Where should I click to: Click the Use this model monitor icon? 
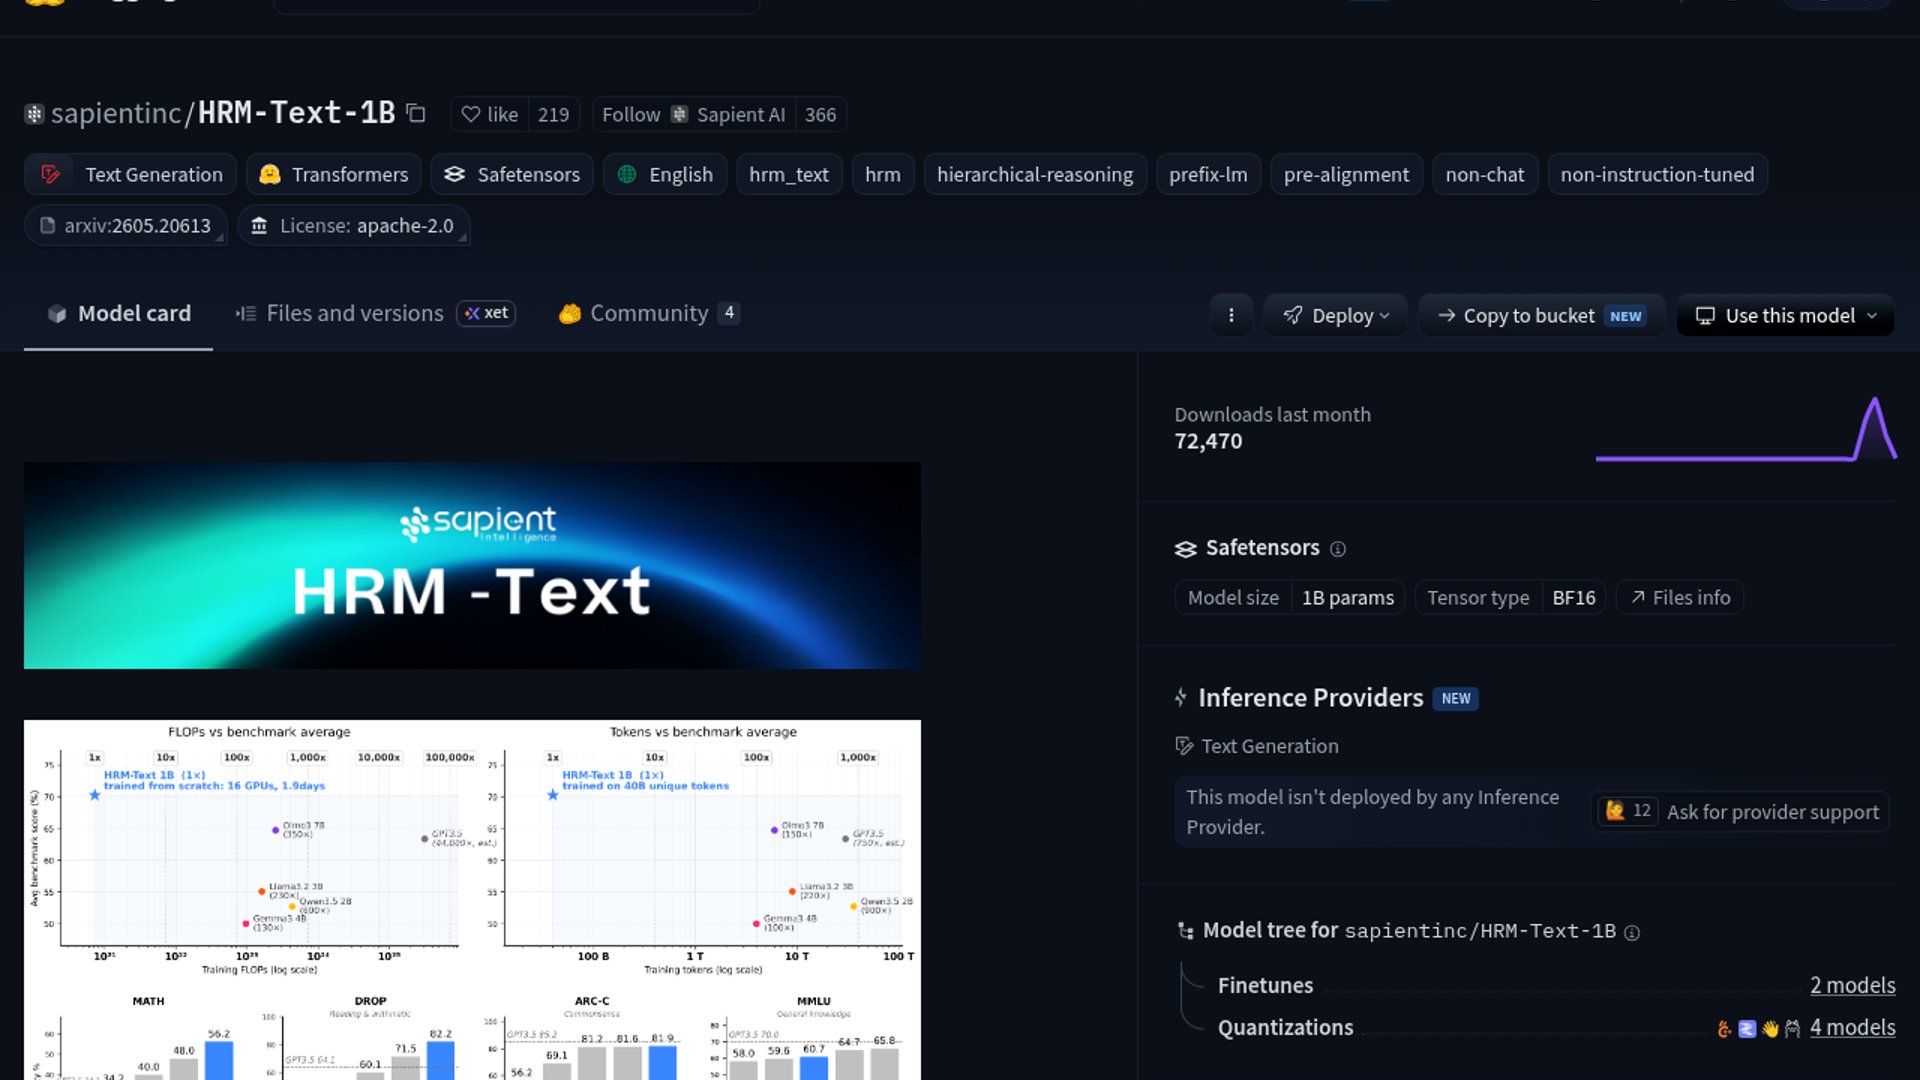click(1705, 316)
